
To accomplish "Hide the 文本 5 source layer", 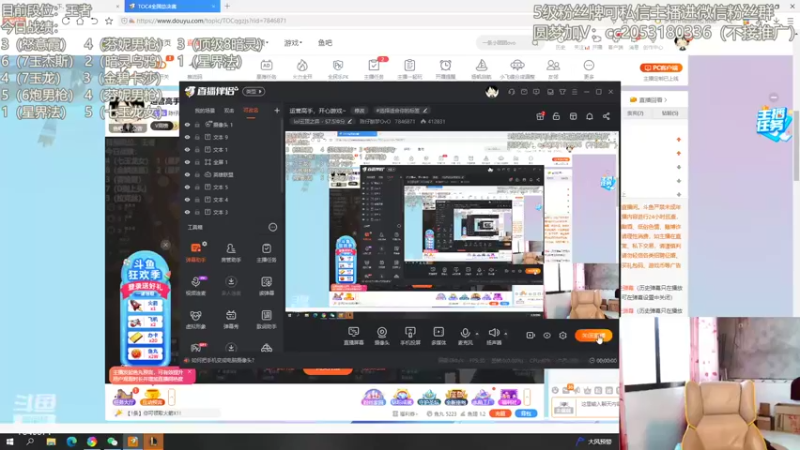I will 187,187.
